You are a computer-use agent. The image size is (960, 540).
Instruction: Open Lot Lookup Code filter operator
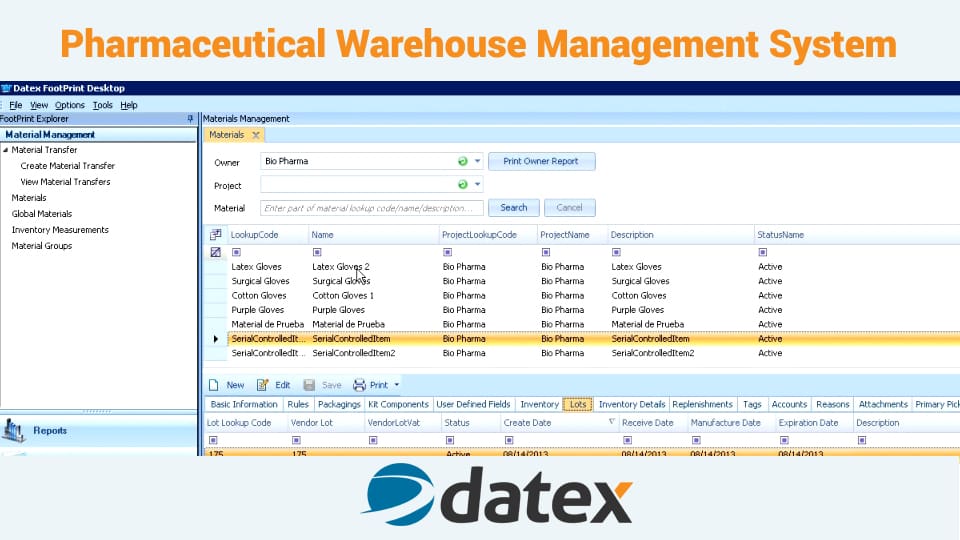[x=213, y=440]
